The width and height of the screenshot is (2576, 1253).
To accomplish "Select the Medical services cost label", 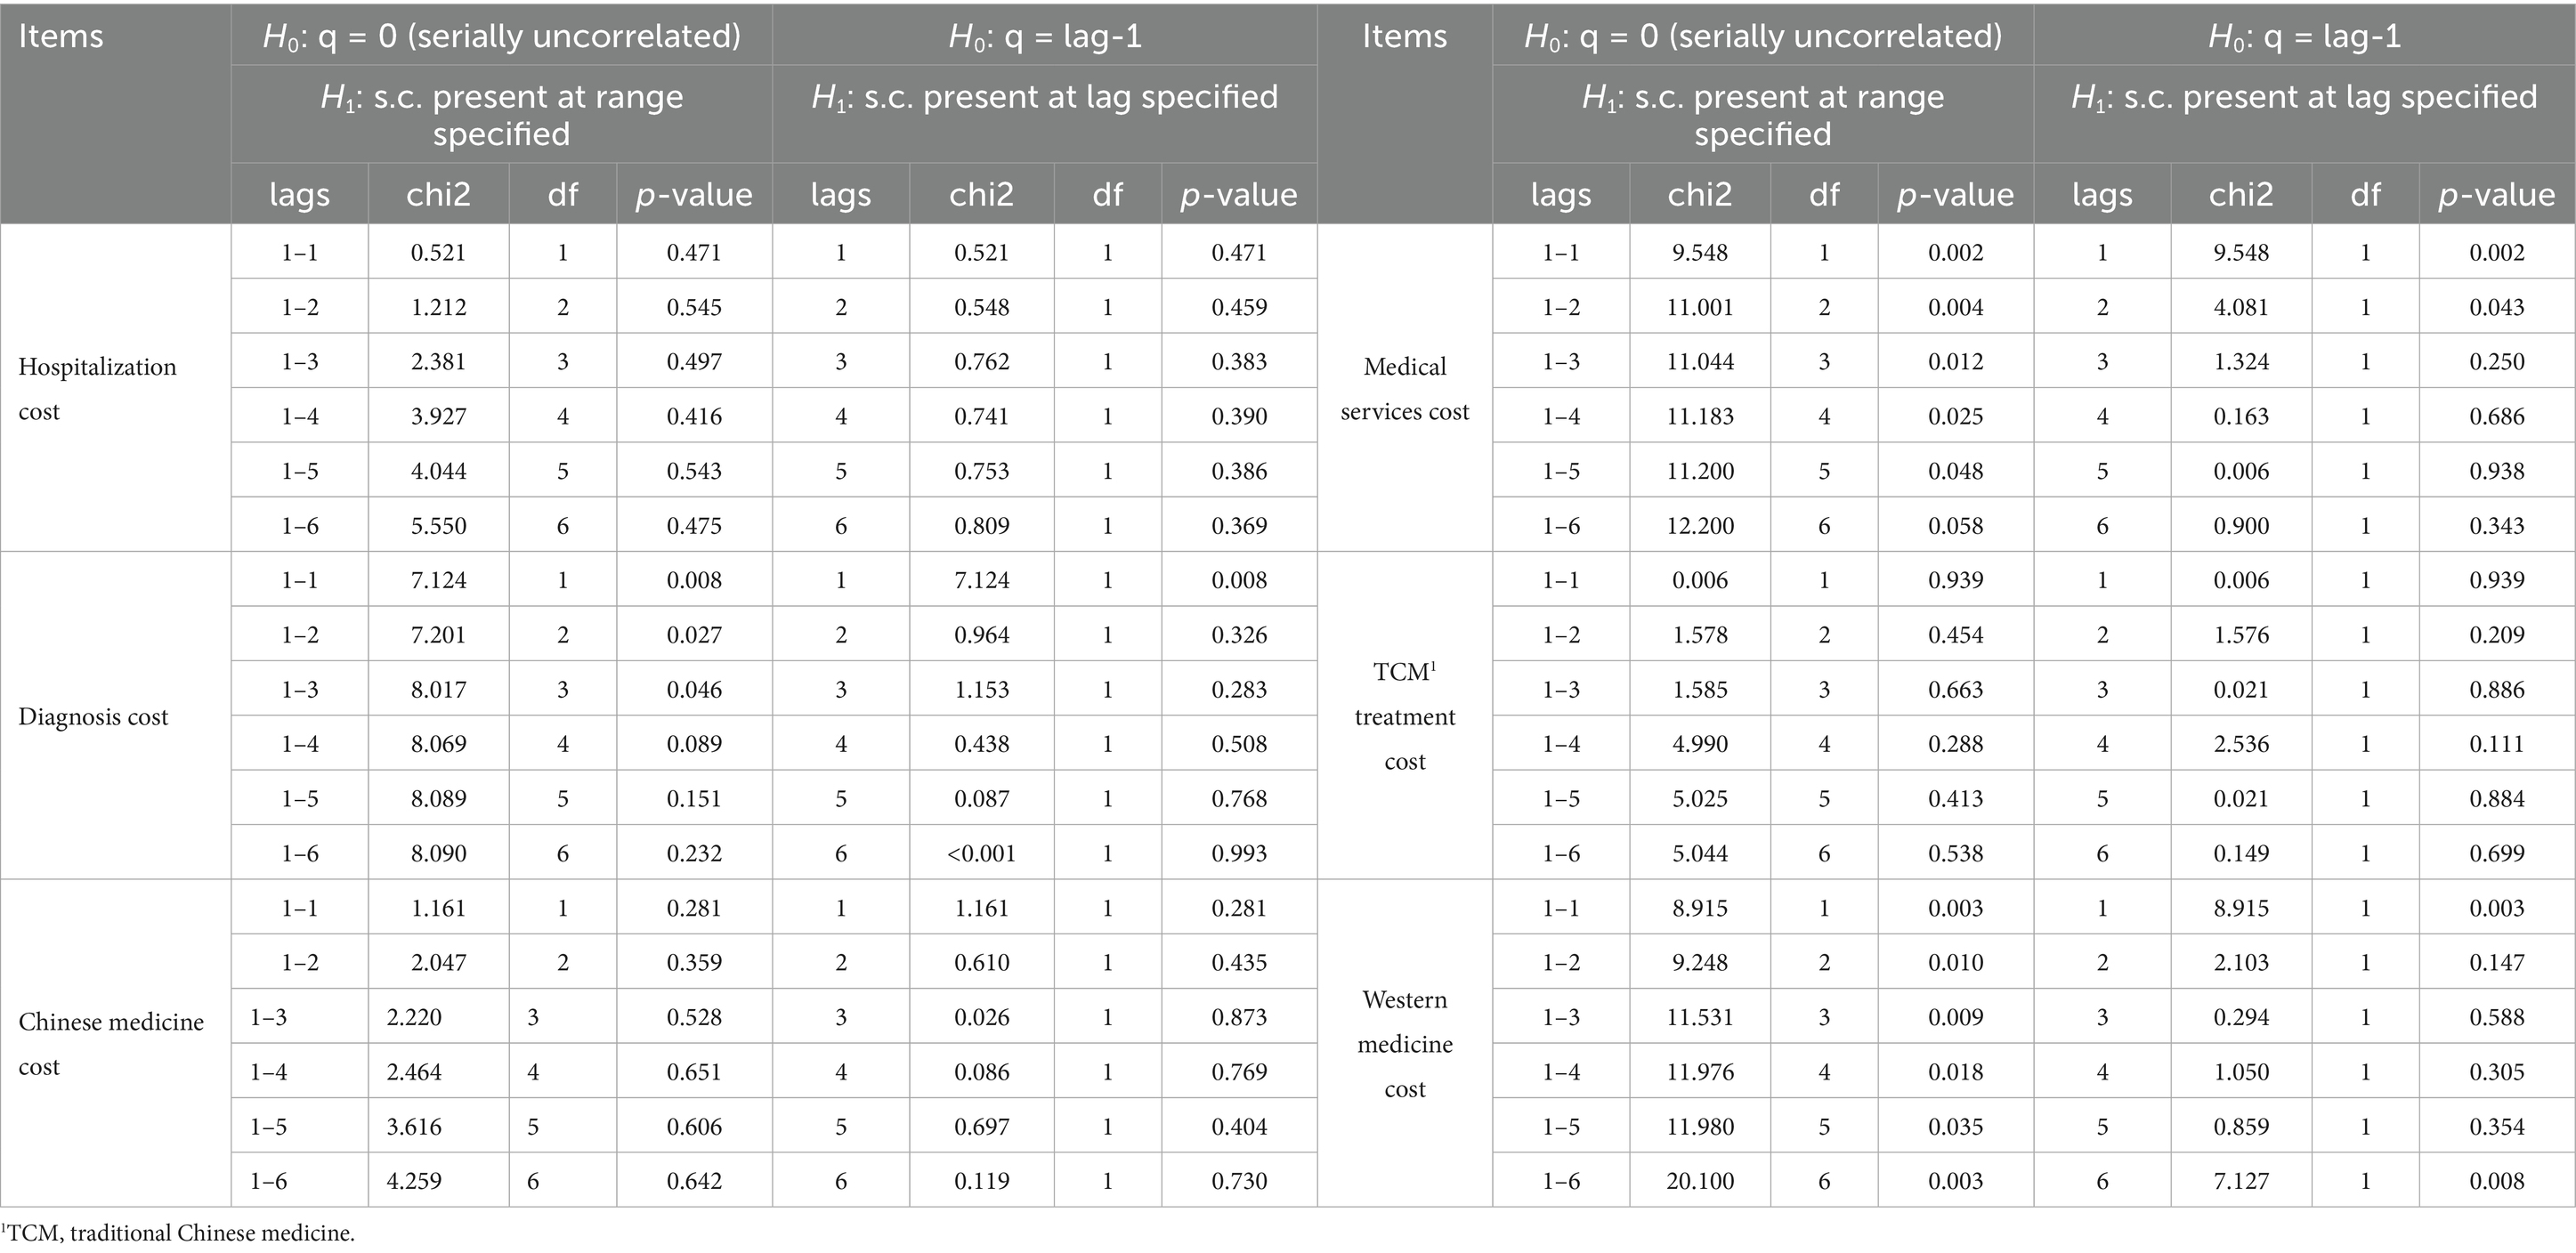I will [x=1404, y=389].
